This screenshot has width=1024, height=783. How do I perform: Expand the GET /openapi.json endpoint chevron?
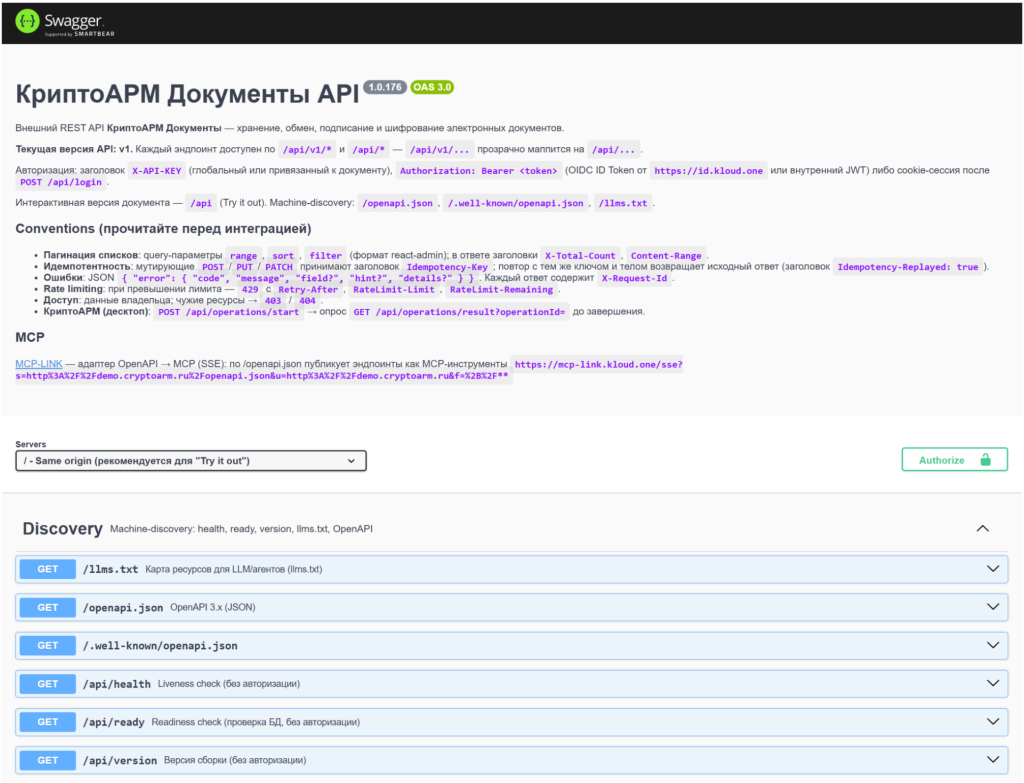pyautogui.click(x=993, y=607)
